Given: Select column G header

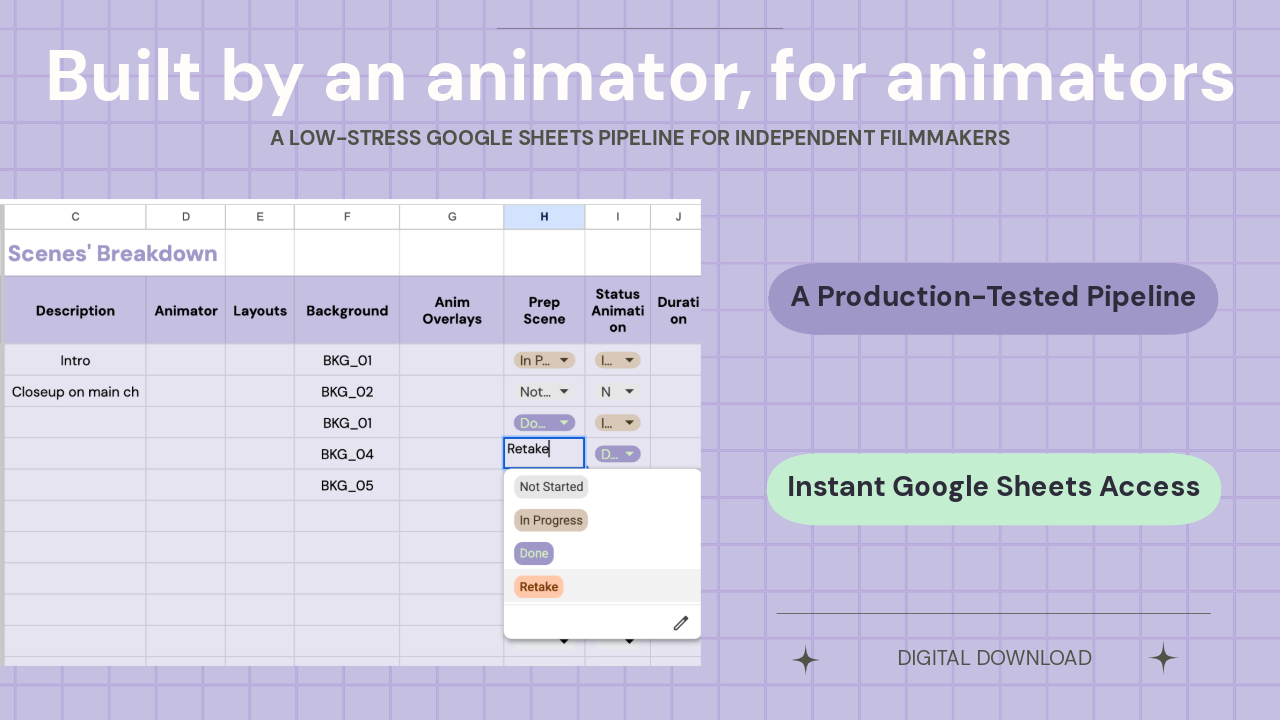Looking at the screenshot, I should [452, 217].
